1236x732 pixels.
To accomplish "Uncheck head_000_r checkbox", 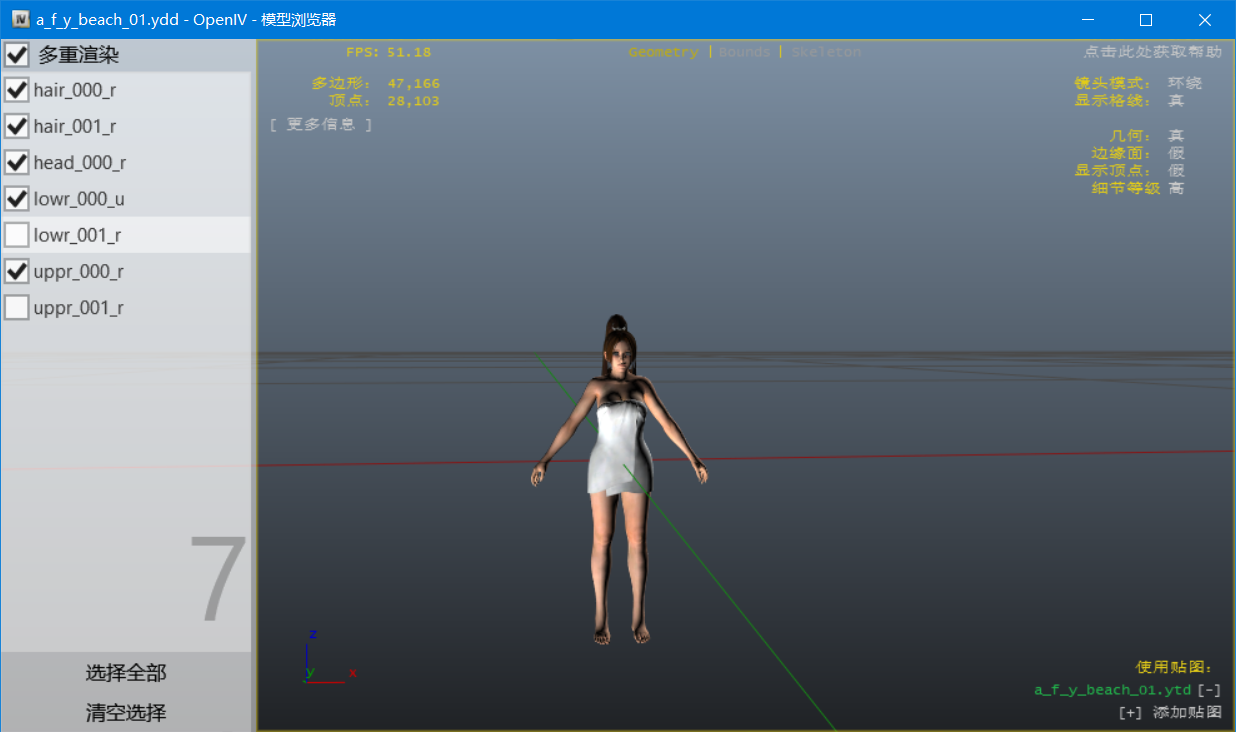I will click(17, 162).
